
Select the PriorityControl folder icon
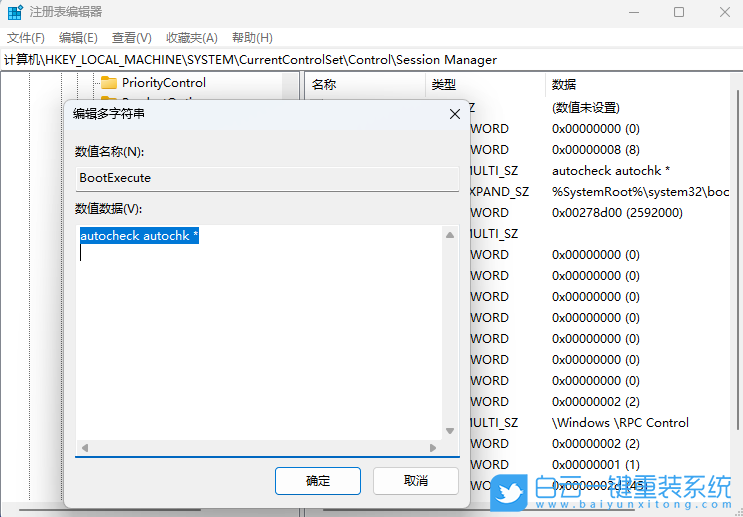pos(109,83)
